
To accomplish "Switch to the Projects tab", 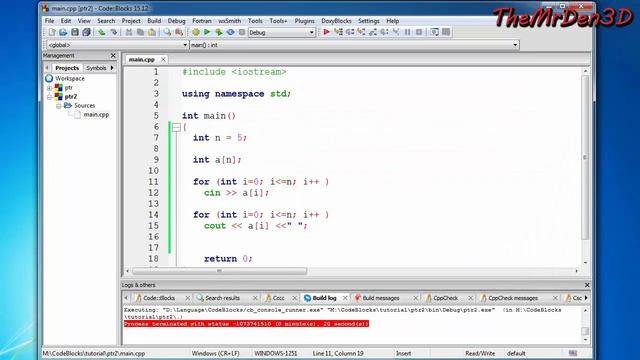I will tap(67, 68).
